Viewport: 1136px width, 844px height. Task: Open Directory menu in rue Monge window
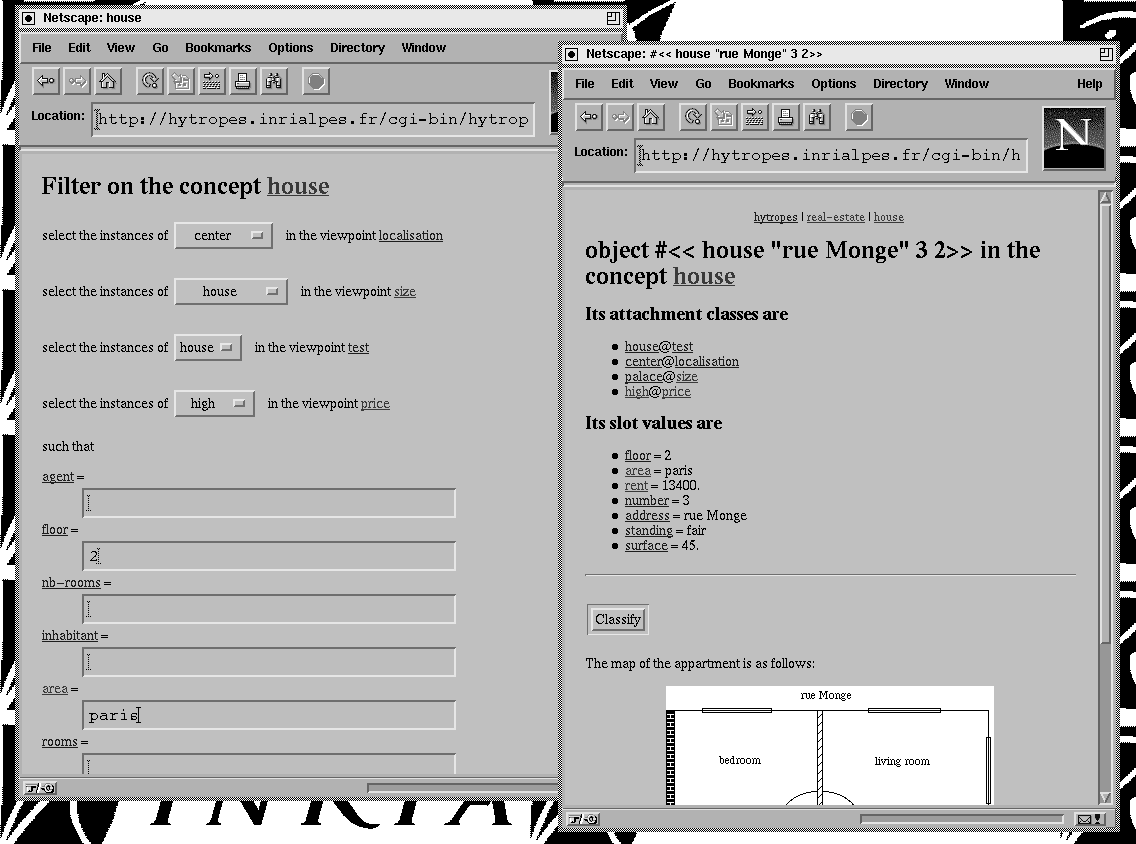pyautogui.click(x=901, y=84)
